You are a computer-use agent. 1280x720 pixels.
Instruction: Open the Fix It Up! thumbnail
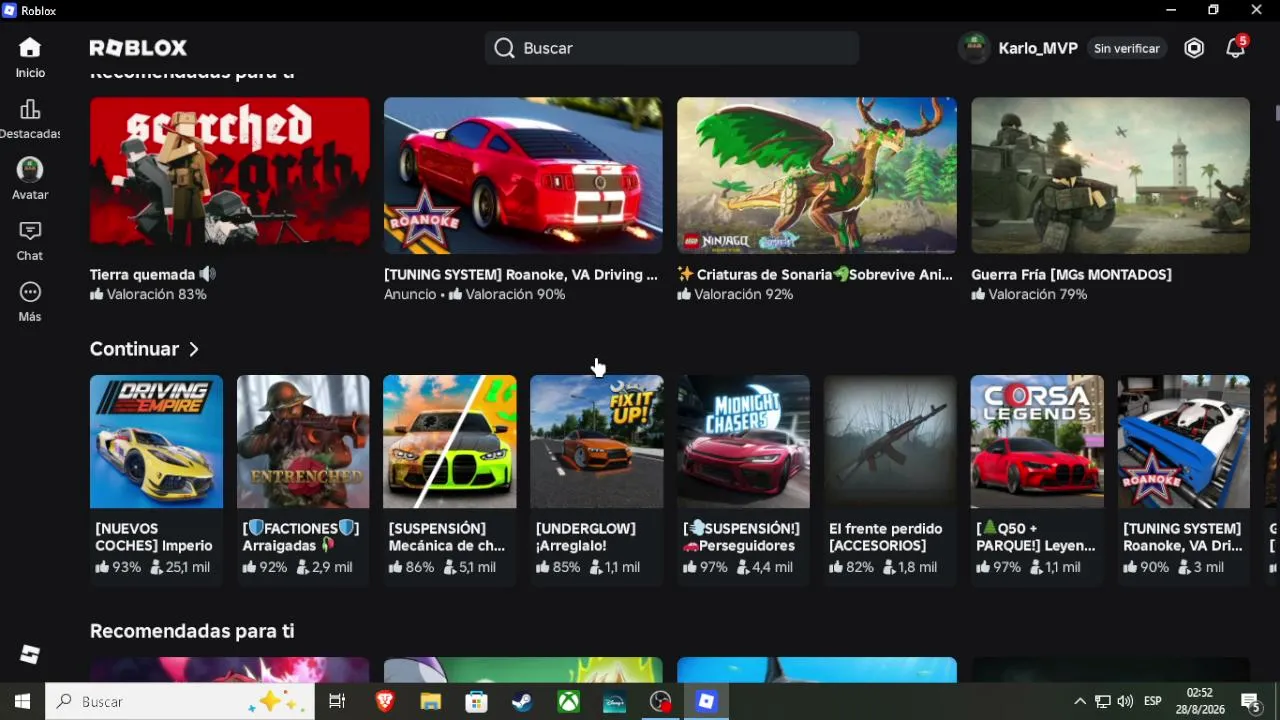pos(597,441)
